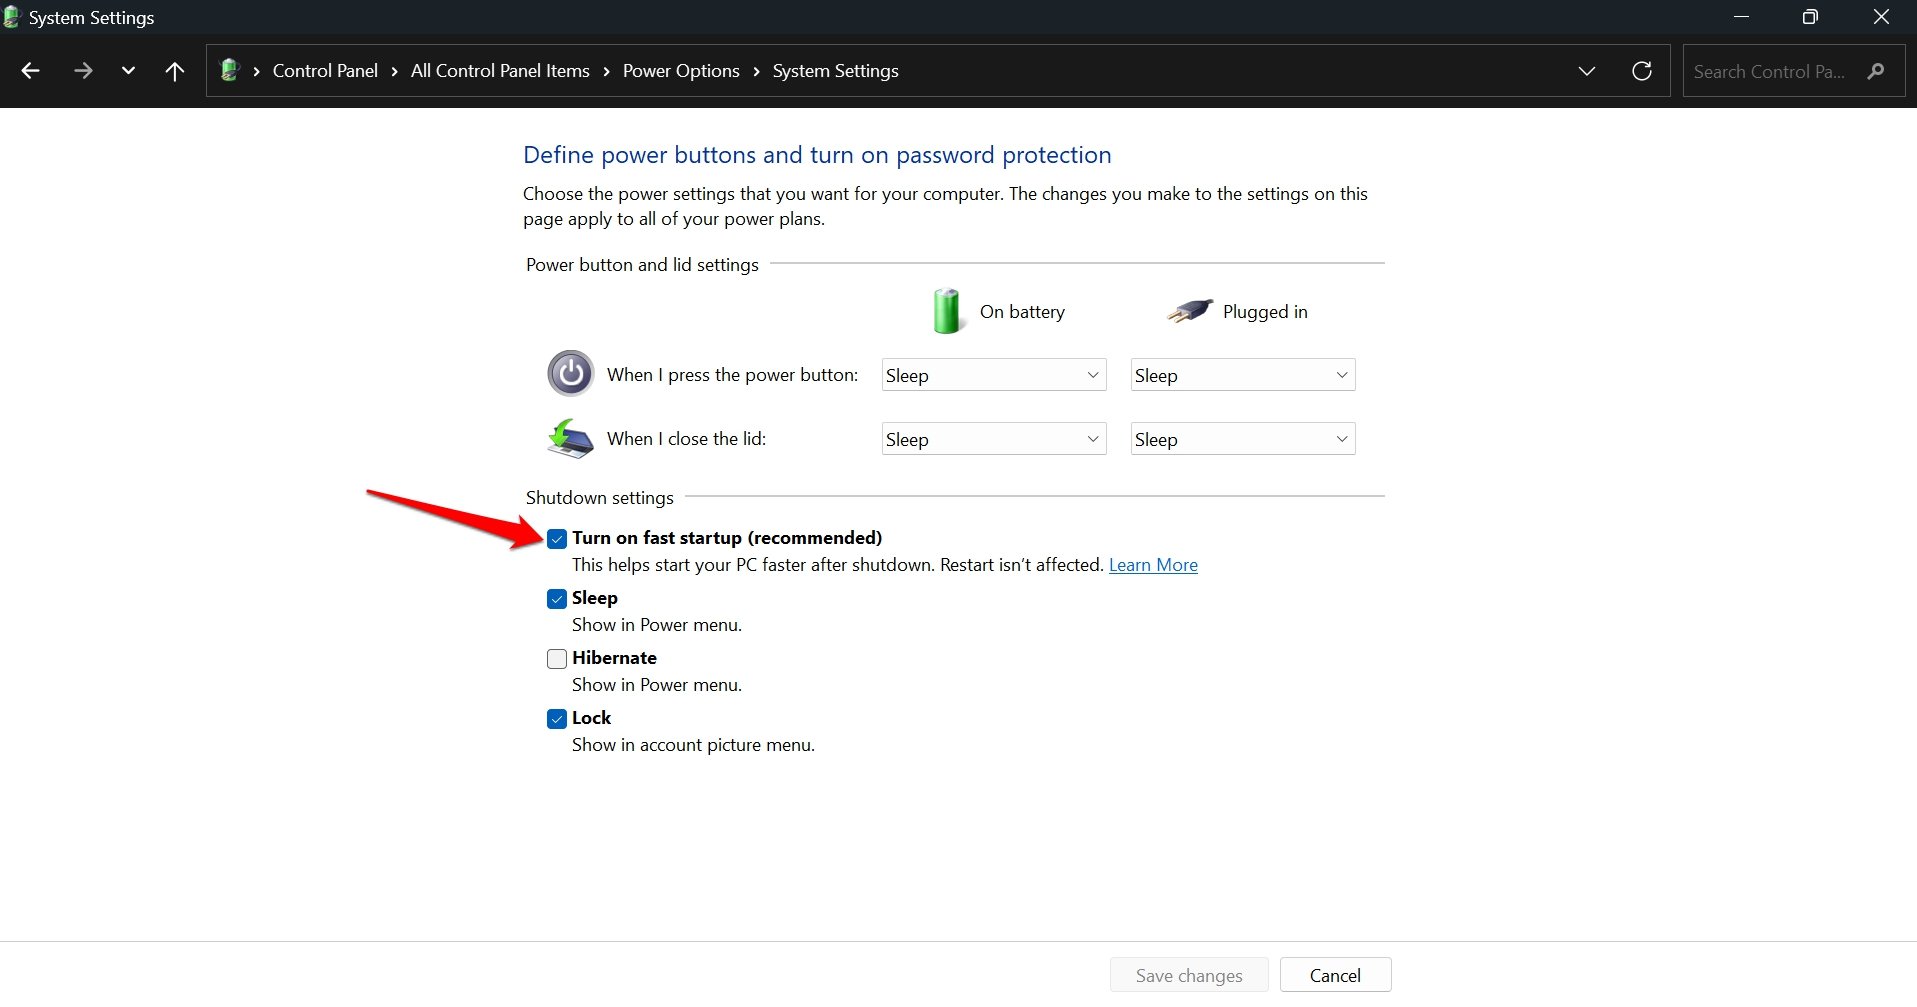Click the Plugged in plug icon

point(1190,311)
